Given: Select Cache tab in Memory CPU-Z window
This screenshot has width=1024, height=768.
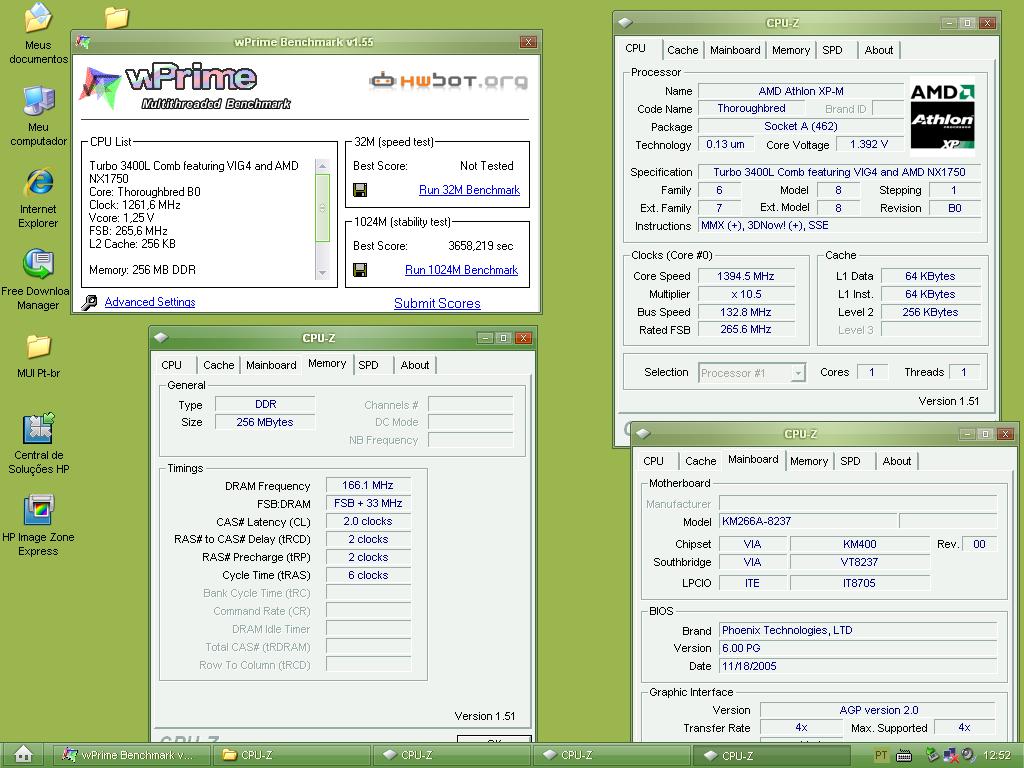Looking at the screenshot, I should (218, 365).
